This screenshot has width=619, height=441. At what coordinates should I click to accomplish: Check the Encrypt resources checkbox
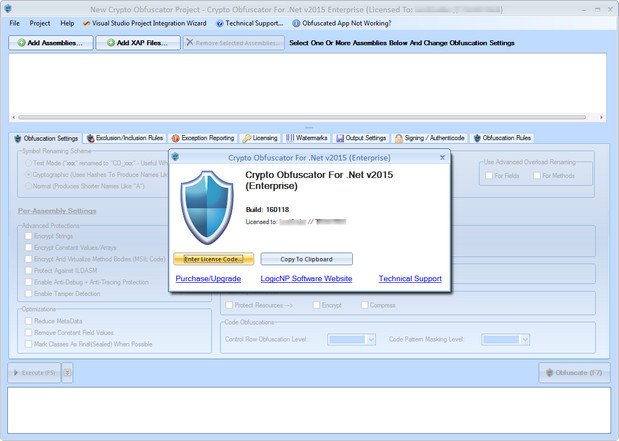pos(317,305)
